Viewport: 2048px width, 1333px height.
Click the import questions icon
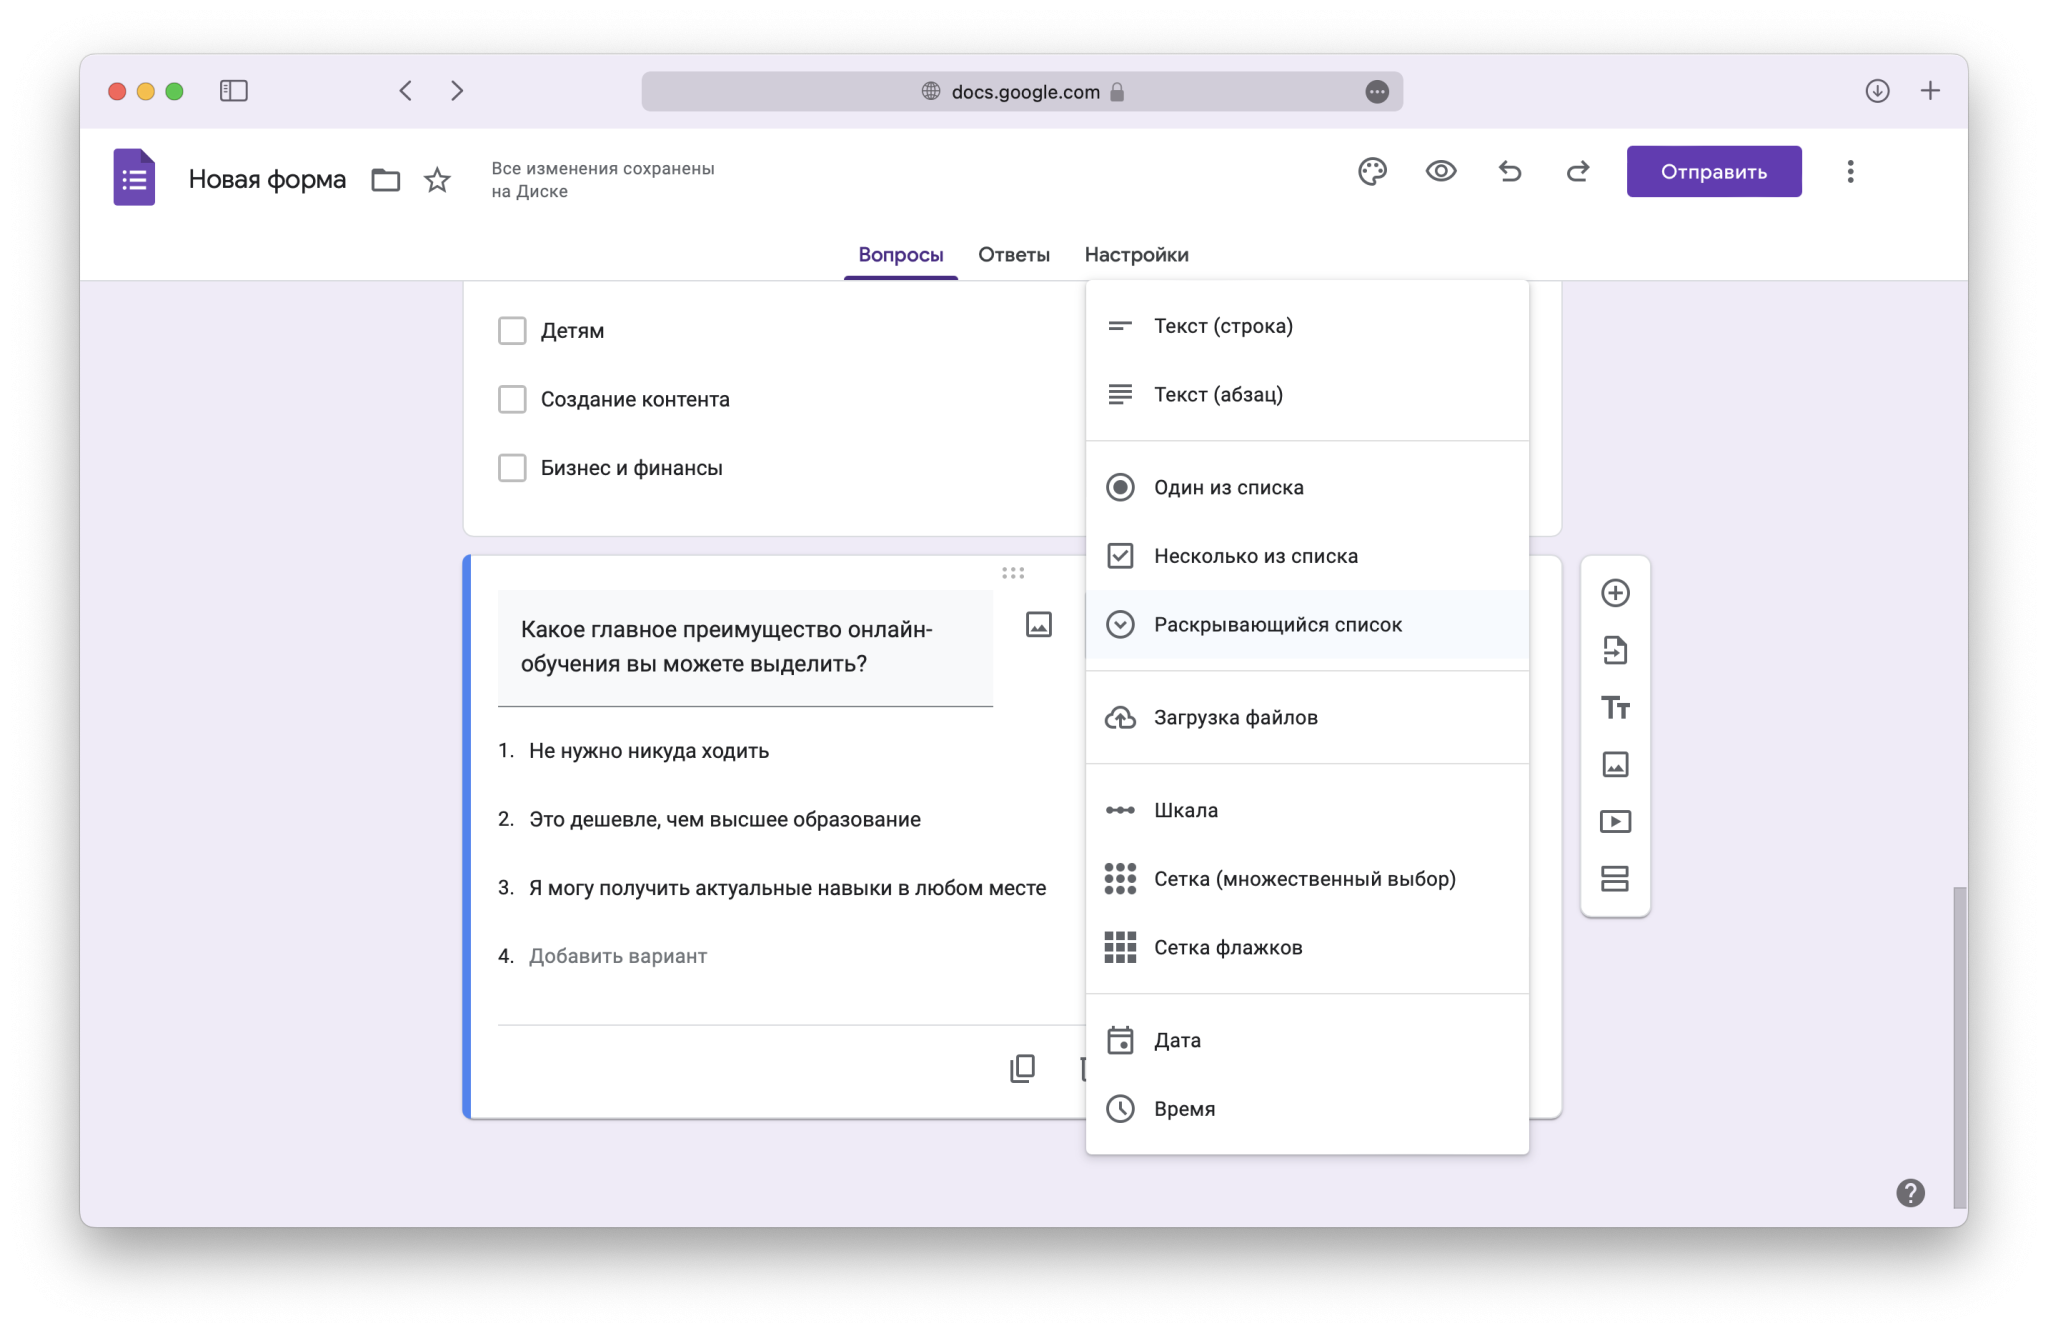1615,650
